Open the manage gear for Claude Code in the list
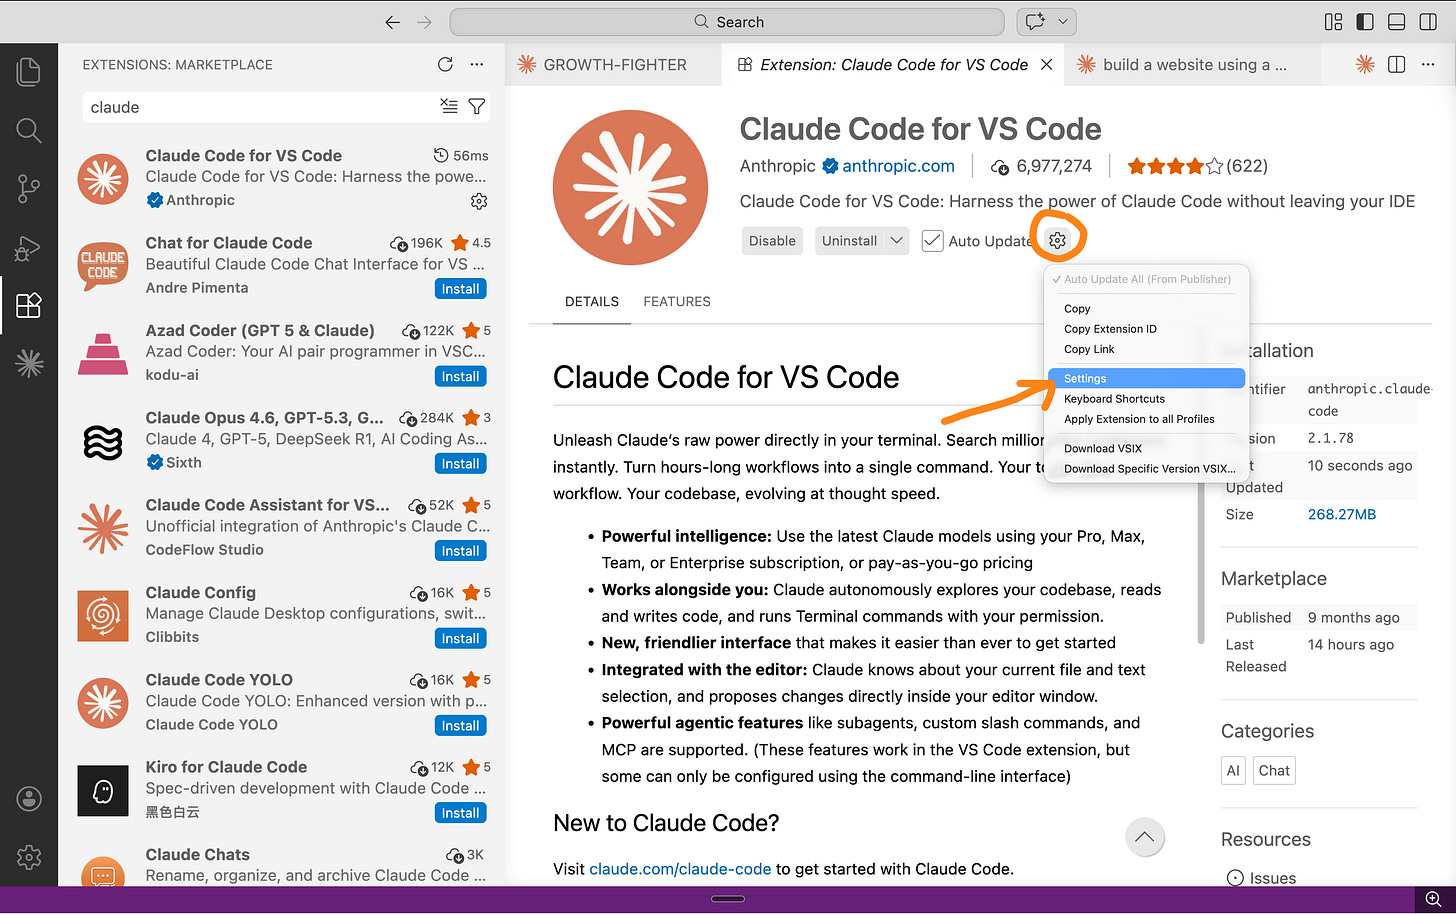The image size is (1456, 914). 479,201
